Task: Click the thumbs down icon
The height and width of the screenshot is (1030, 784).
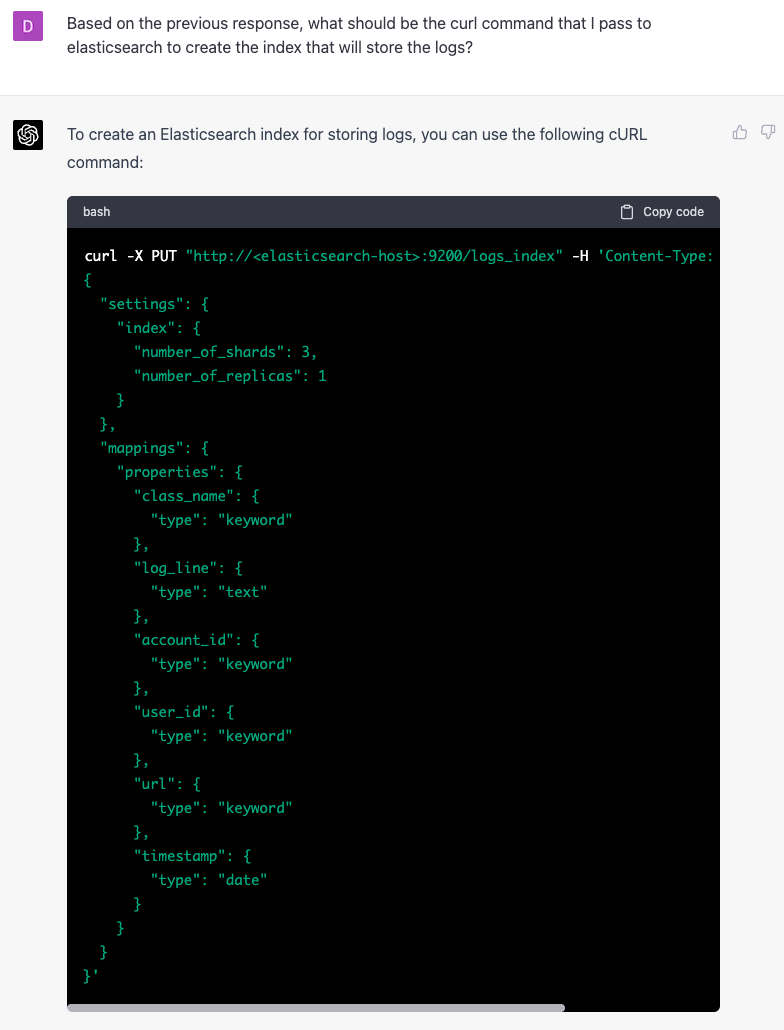Action: pyautogui.click(x=768, y=132)
